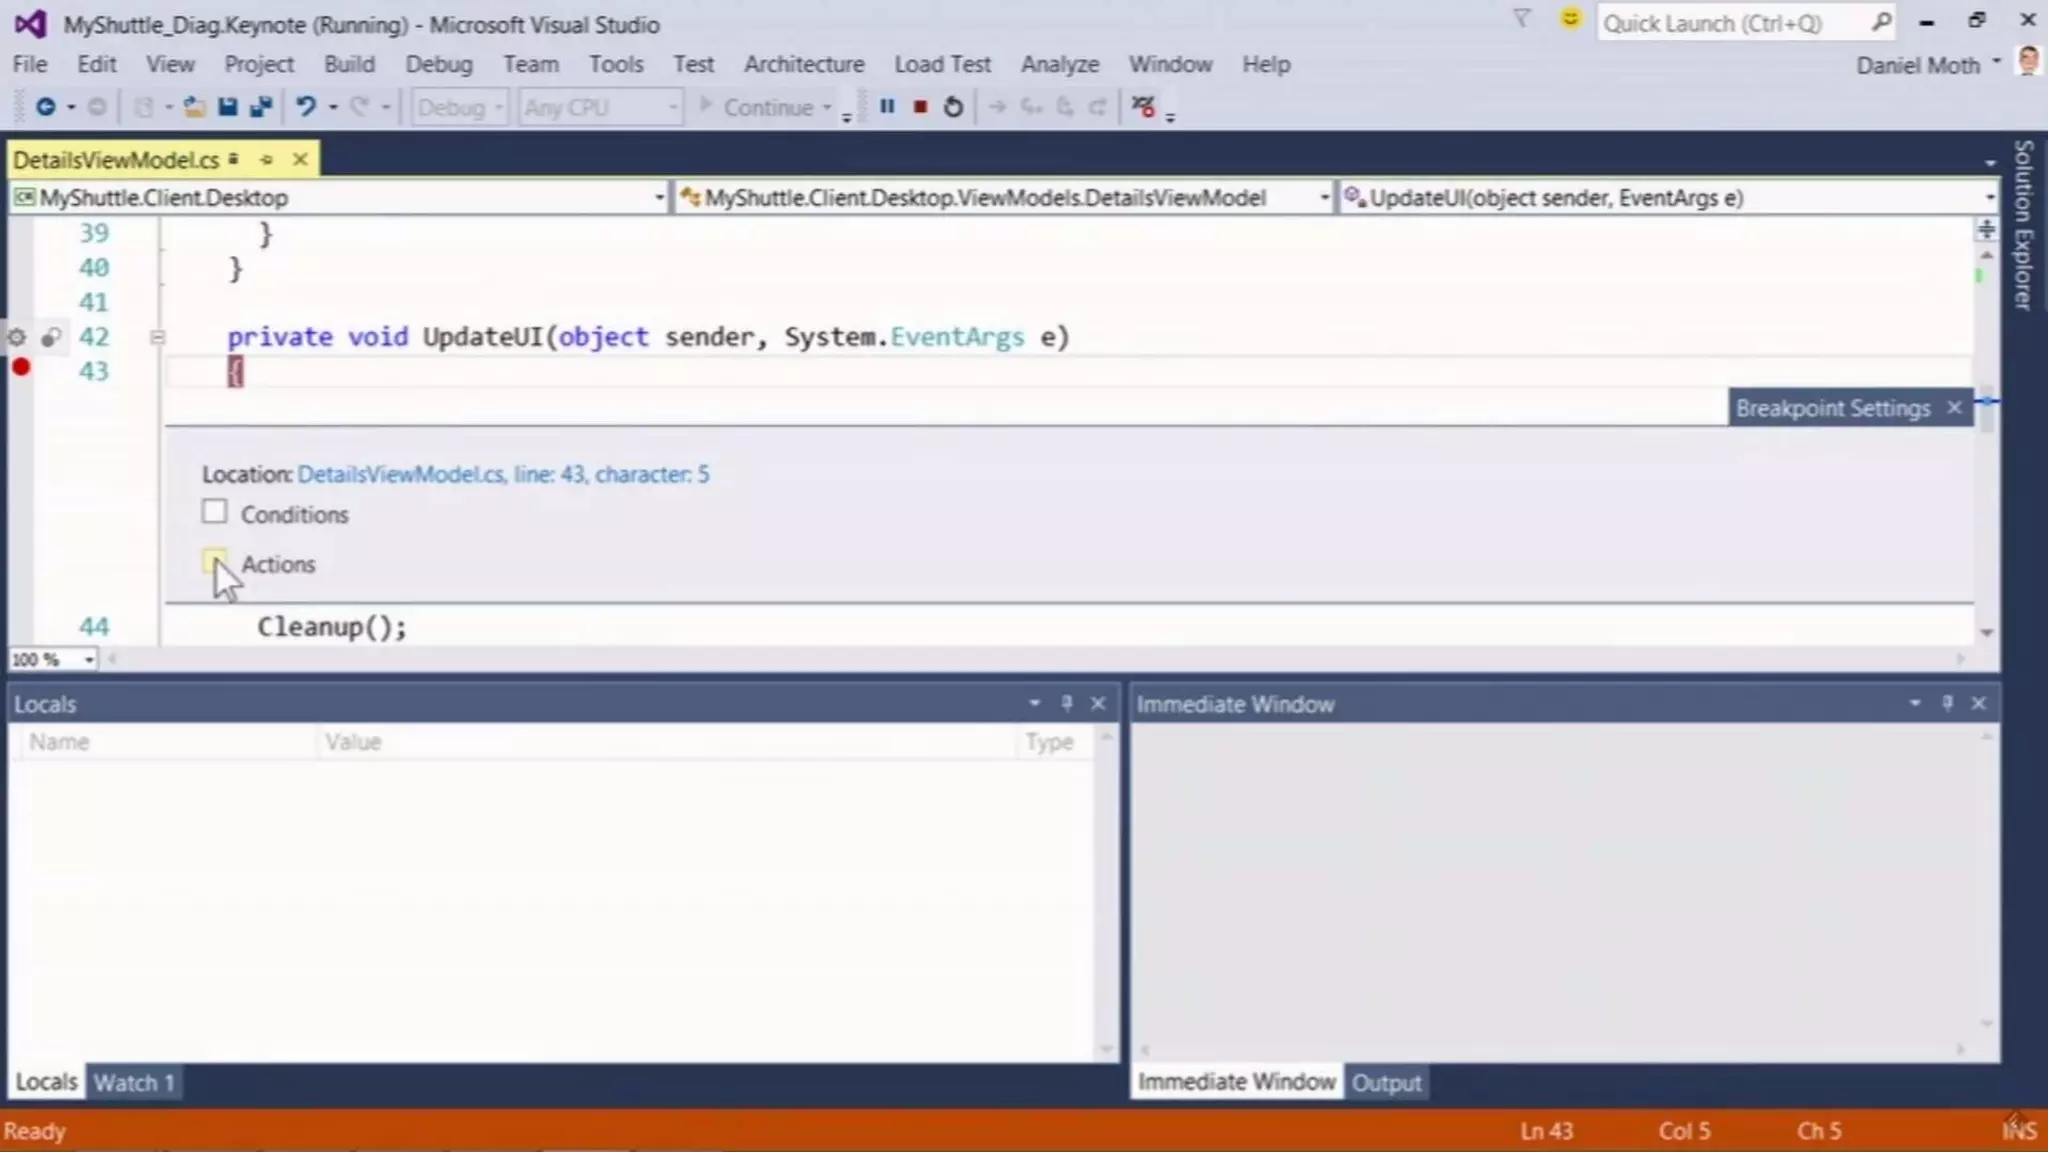This screenshot has height=1152, width=2048.
Task: Open the 100 % zoom dropdown
Action: coord(89,660)
